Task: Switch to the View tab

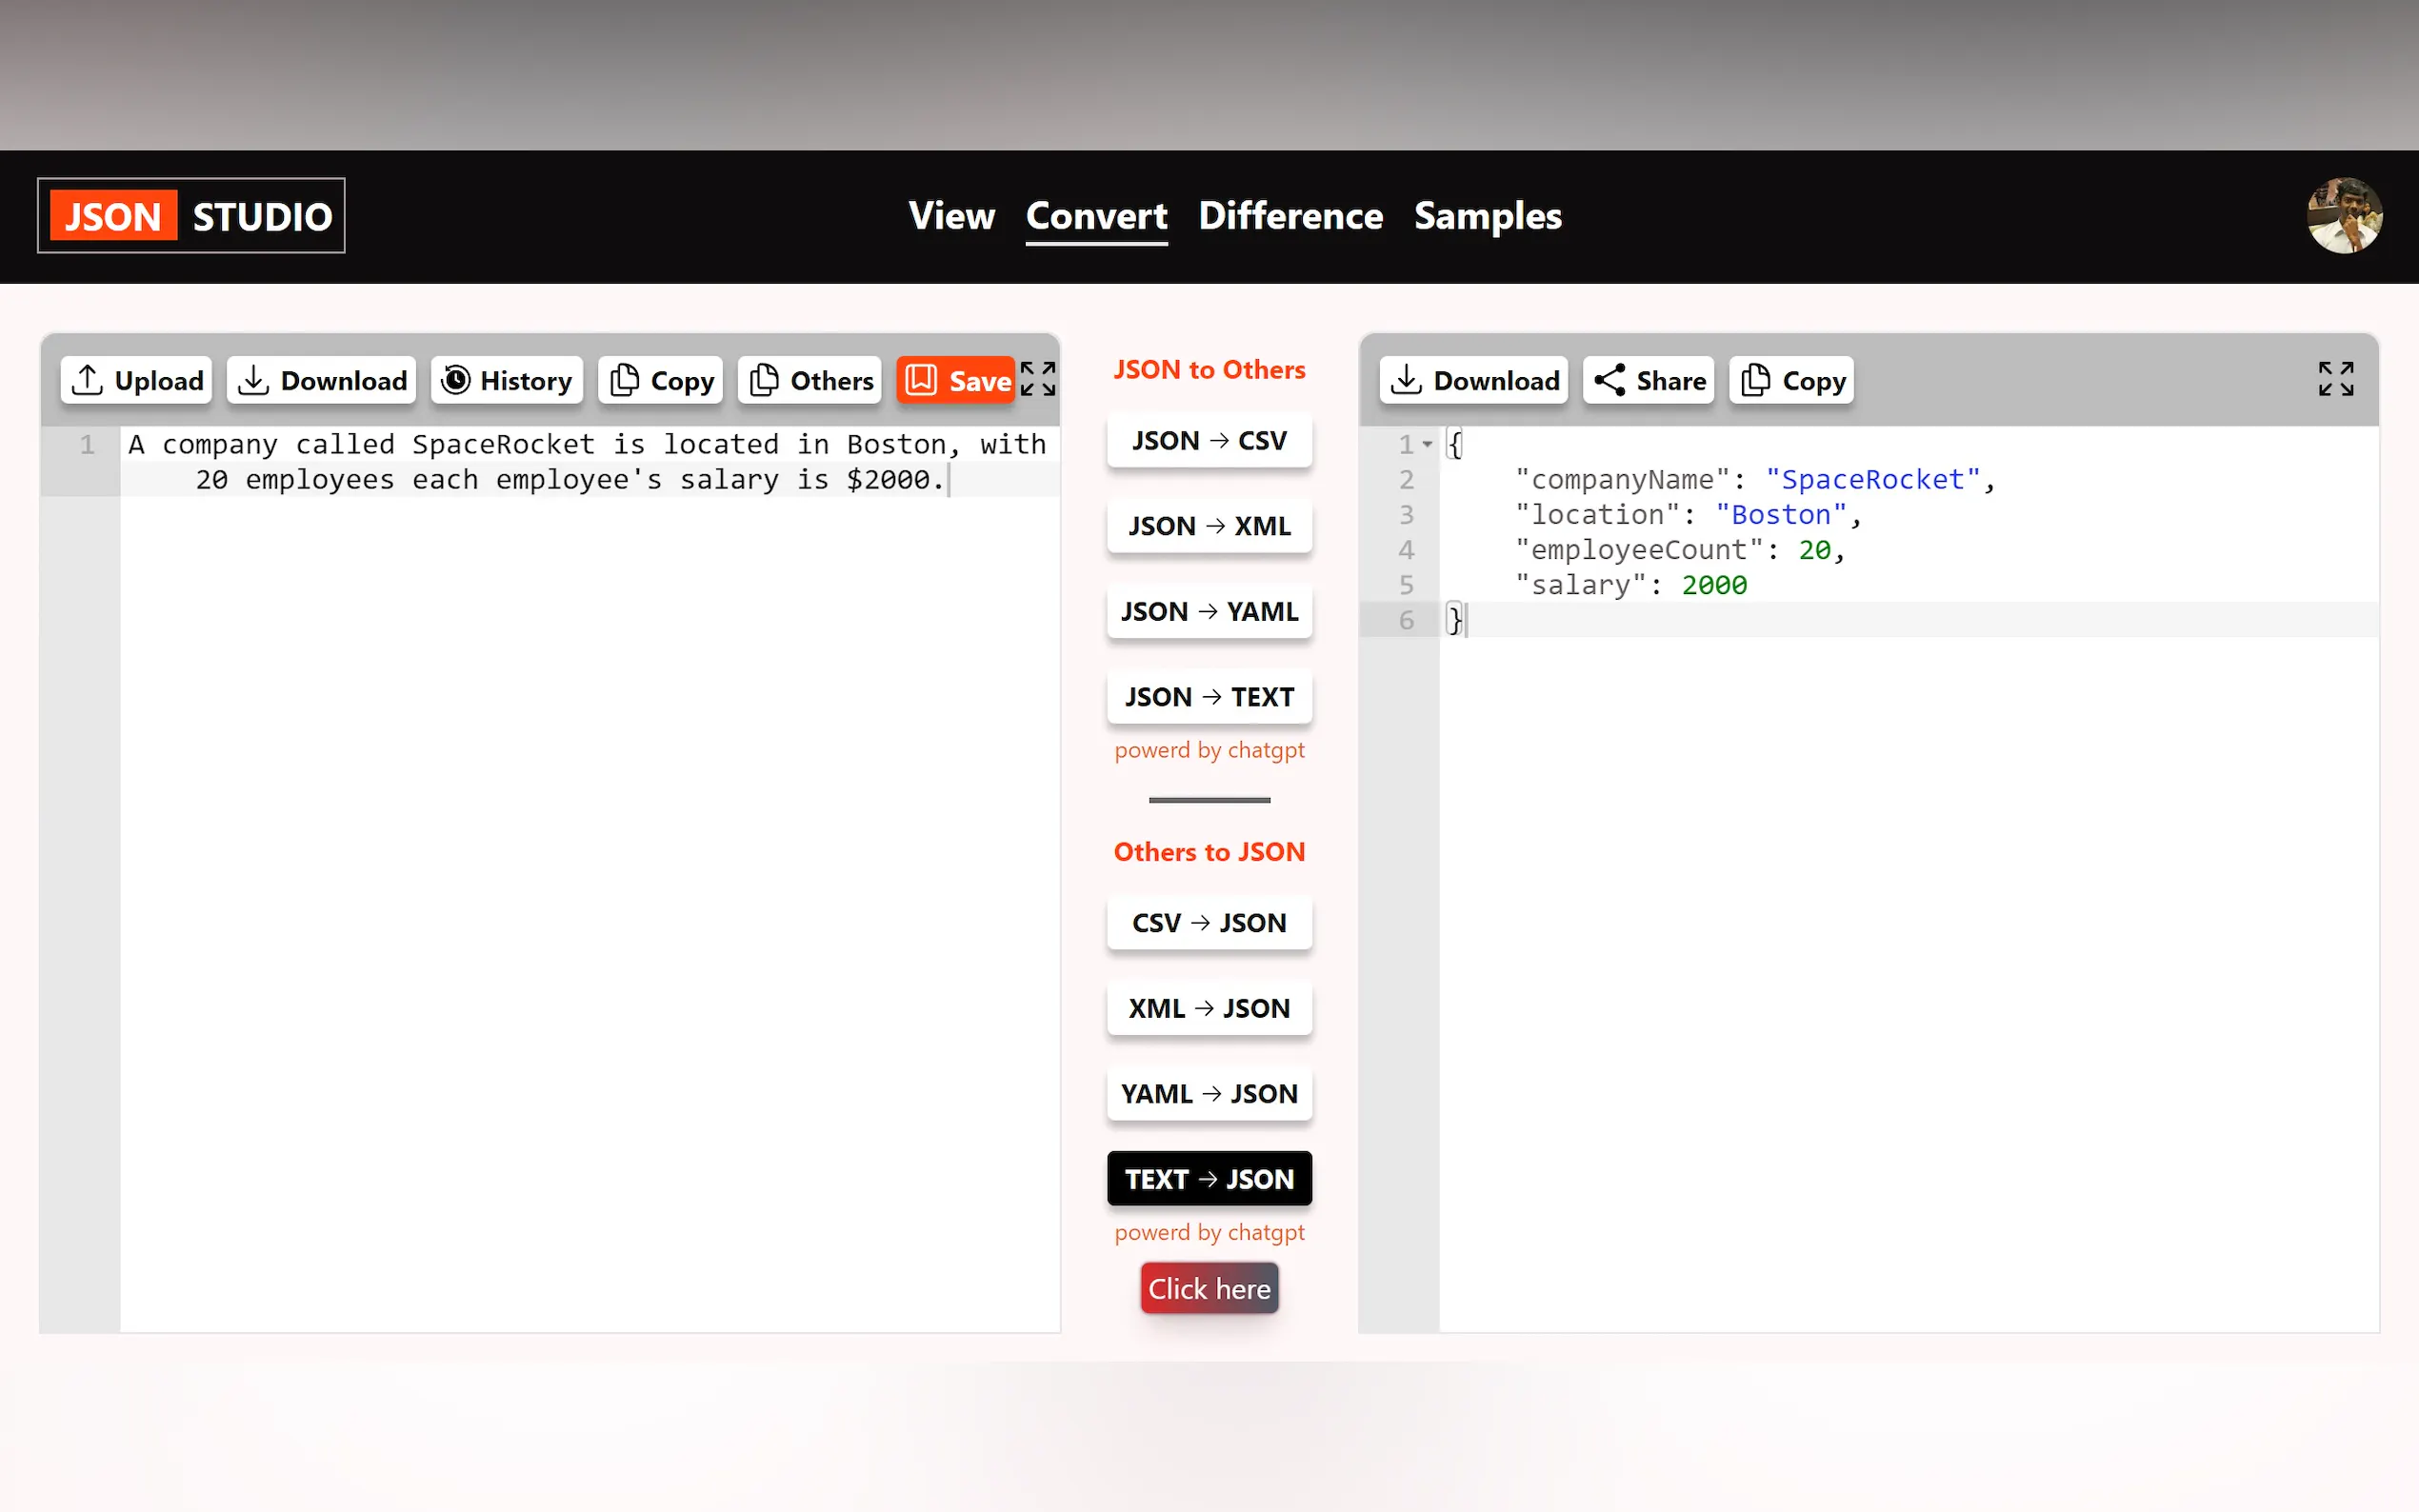Action: click(x=951, y=216)
